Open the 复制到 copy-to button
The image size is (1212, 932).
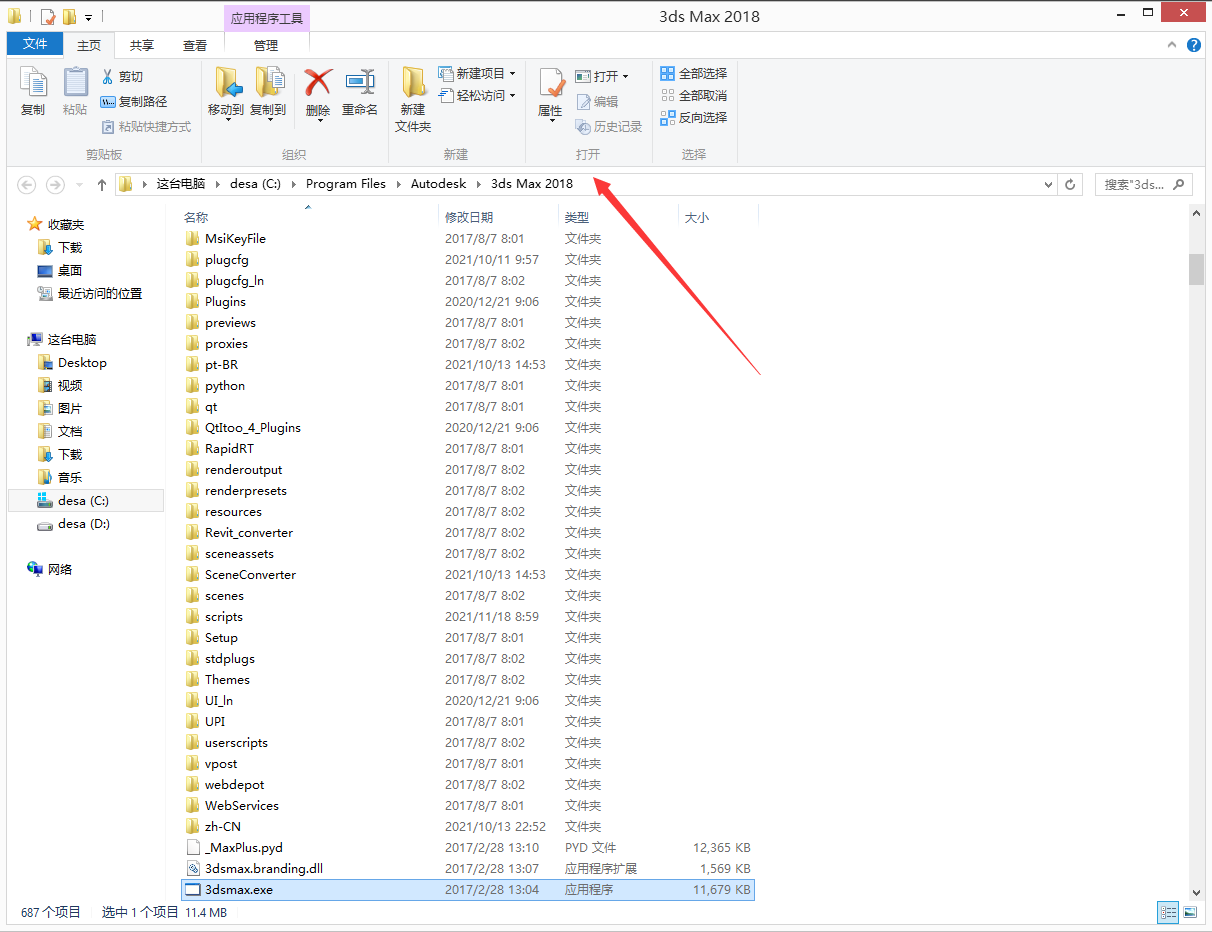[x=268, y=94]
